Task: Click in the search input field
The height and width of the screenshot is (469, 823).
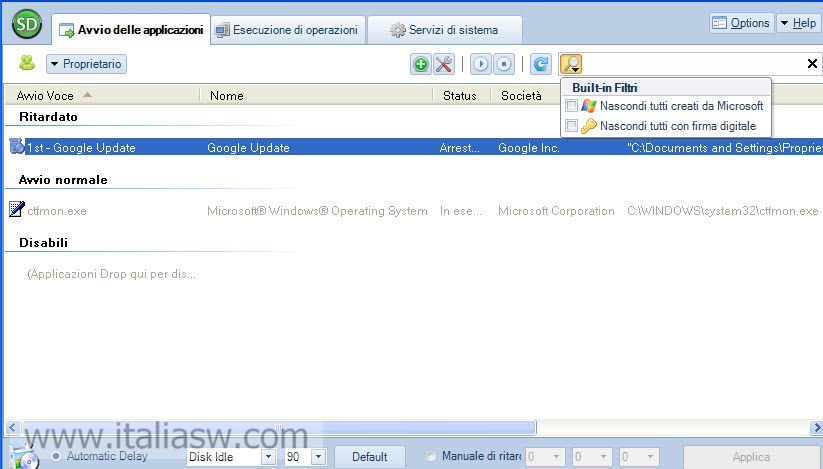Action: pyautogui.click(x=693, y=64)
